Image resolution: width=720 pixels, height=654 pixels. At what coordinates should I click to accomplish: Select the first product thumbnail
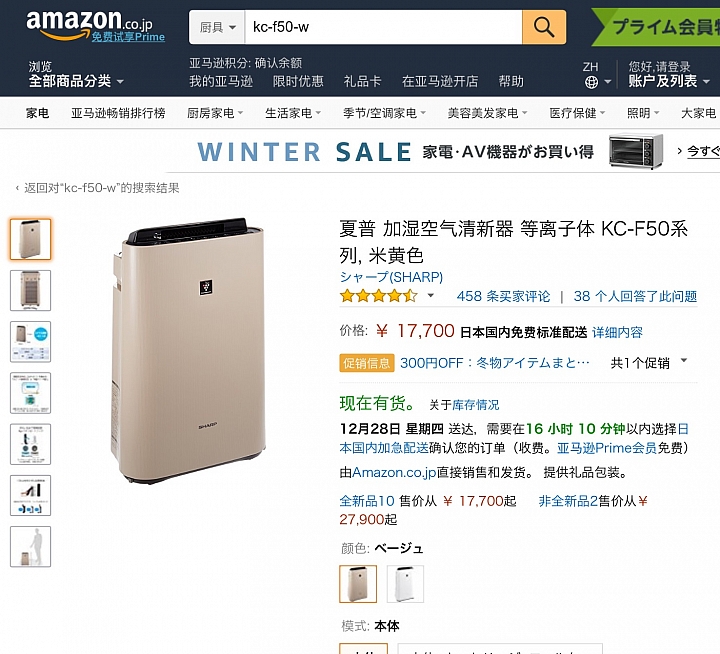pos(30,239)
